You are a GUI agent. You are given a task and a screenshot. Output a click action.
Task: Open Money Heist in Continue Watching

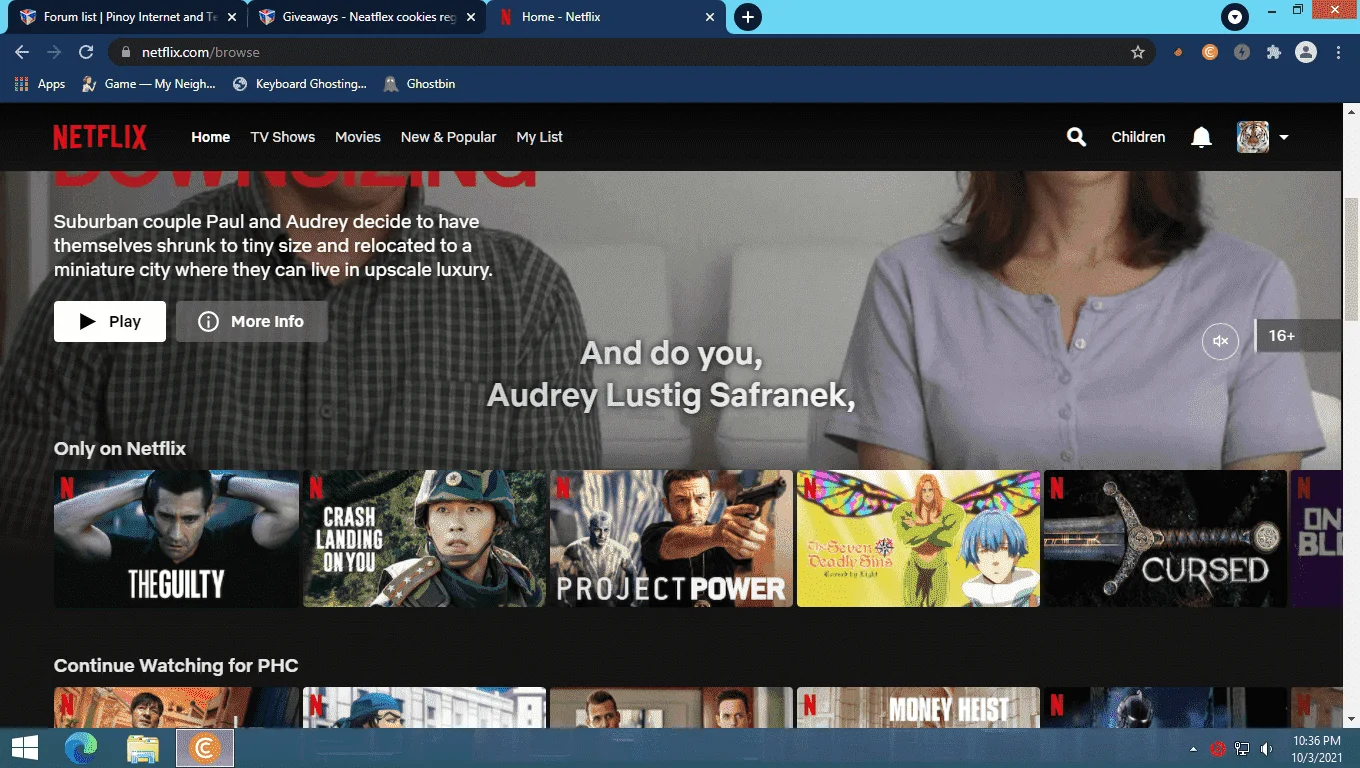click(918, 707)
